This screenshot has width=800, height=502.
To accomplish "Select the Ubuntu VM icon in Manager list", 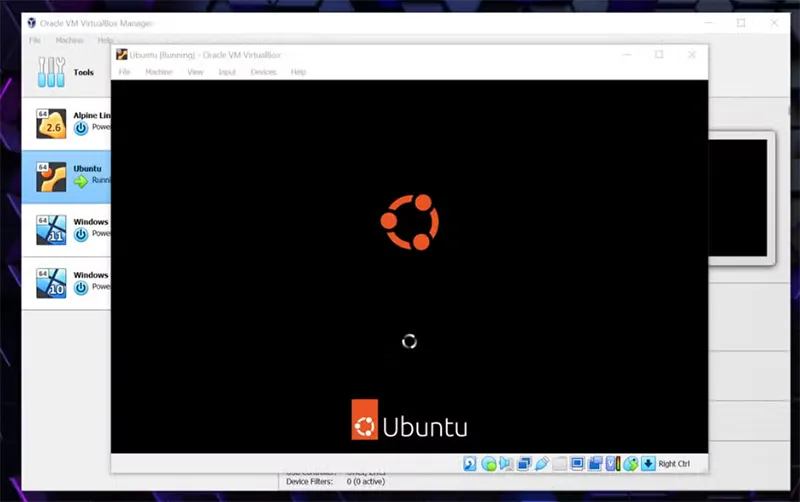I will pos(51,177).
